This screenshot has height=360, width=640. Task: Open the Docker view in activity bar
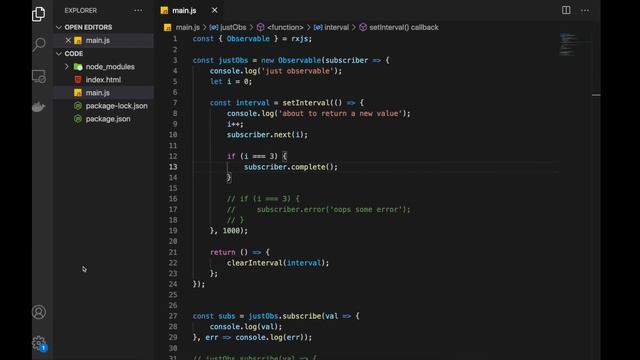coord(39,107)
